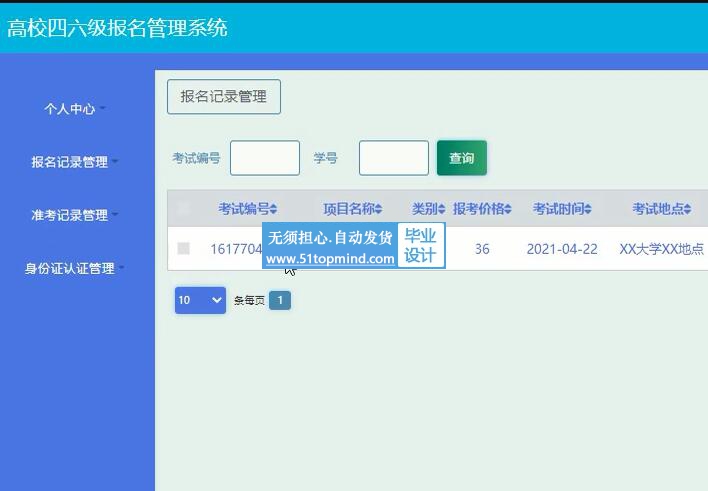This screenshot has height=491, width=708.
Task: Sort by 考试地点 column arrows
Action: pos(687,209)
